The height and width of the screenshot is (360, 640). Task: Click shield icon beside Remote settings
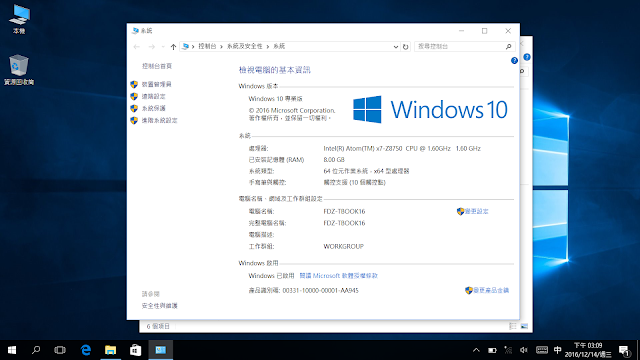tap(134, 96)
